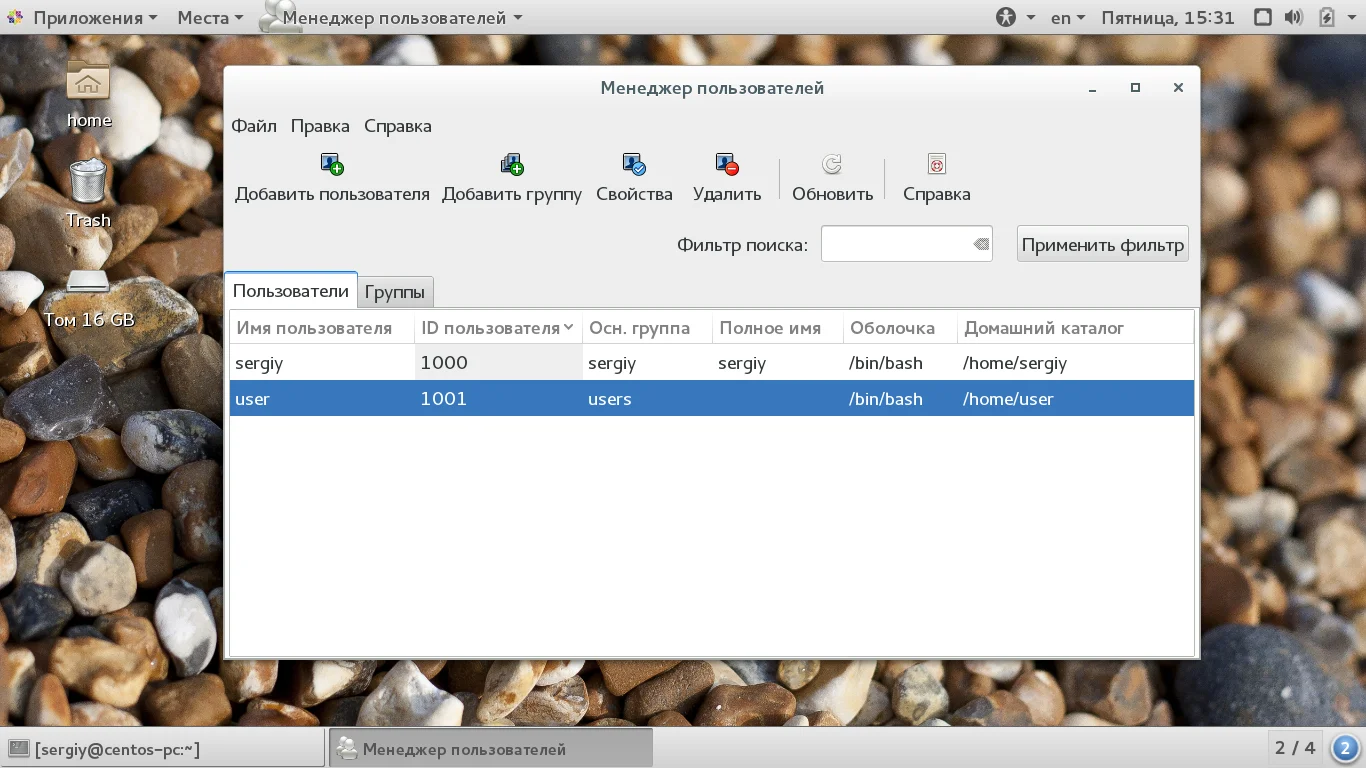Open the Правка menu
Screen dimensions: 1366x768
tap(320, 126)
